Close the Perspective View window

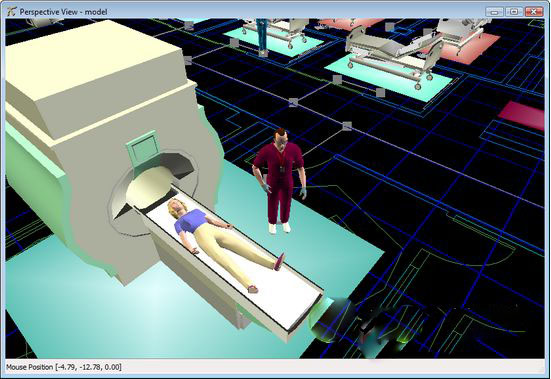(534, 12)
